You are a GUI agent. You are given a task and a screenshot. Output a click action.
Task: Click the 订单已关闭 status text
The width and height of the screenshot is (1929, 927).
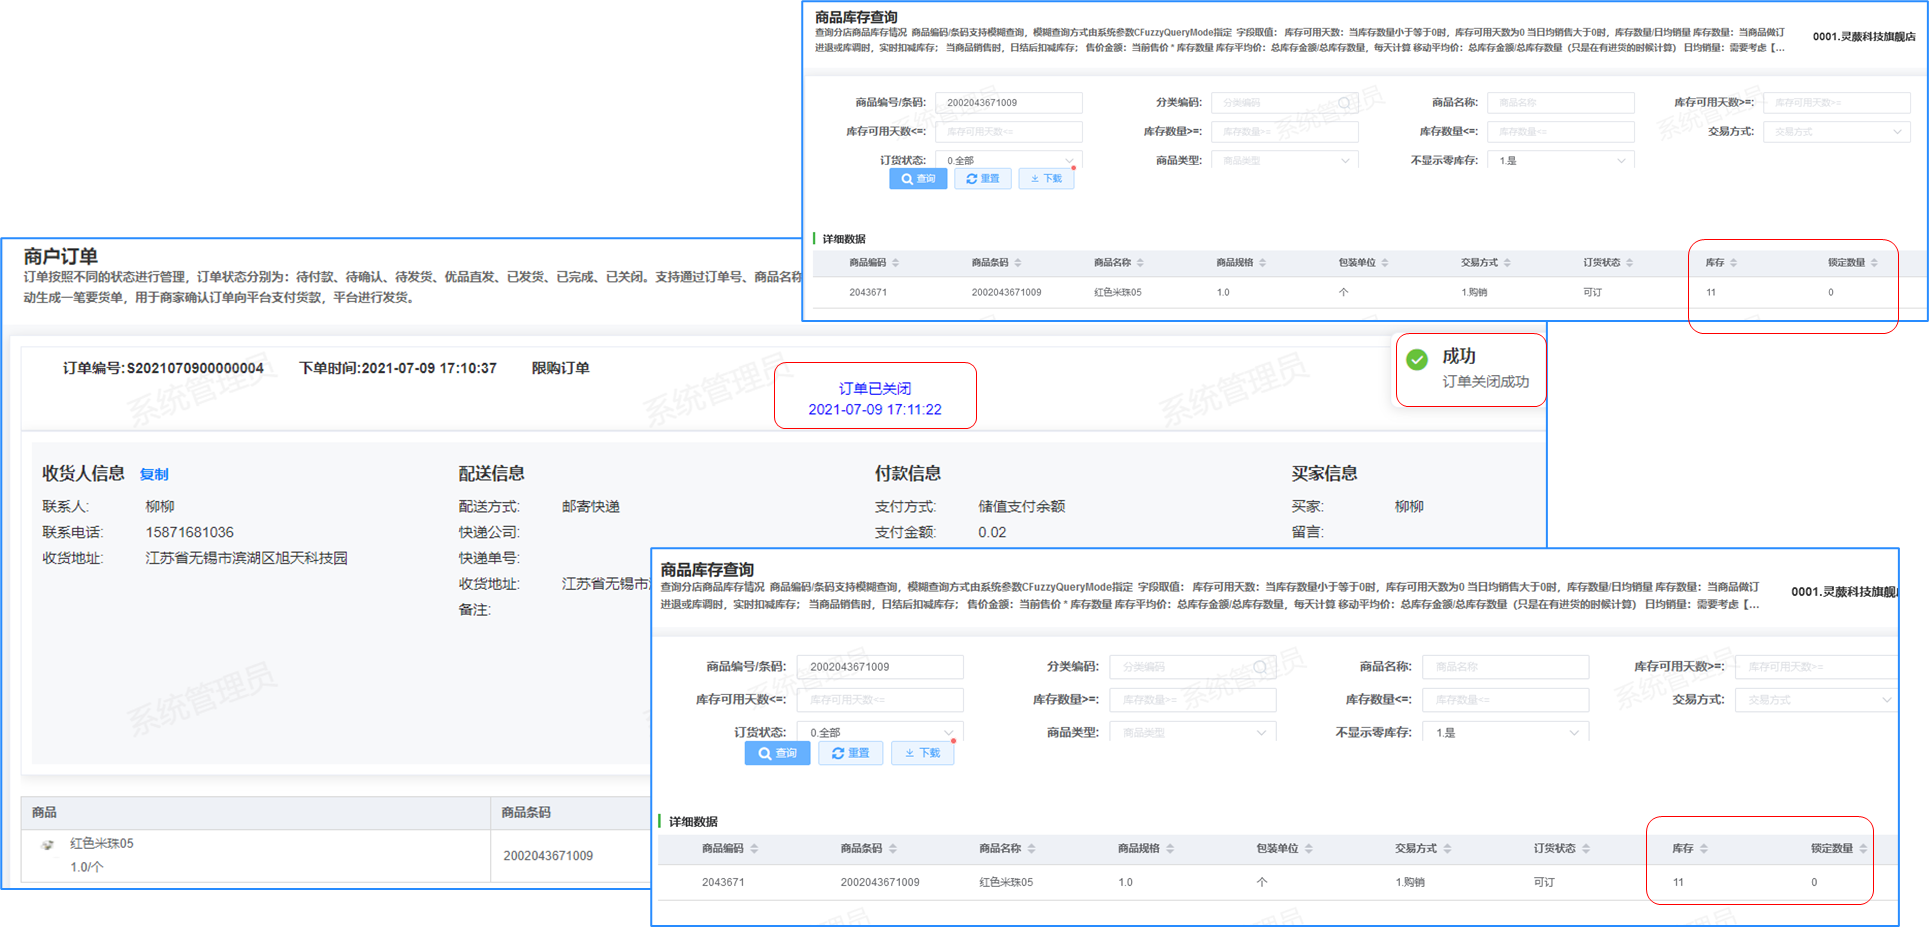(x=875, y=388)
